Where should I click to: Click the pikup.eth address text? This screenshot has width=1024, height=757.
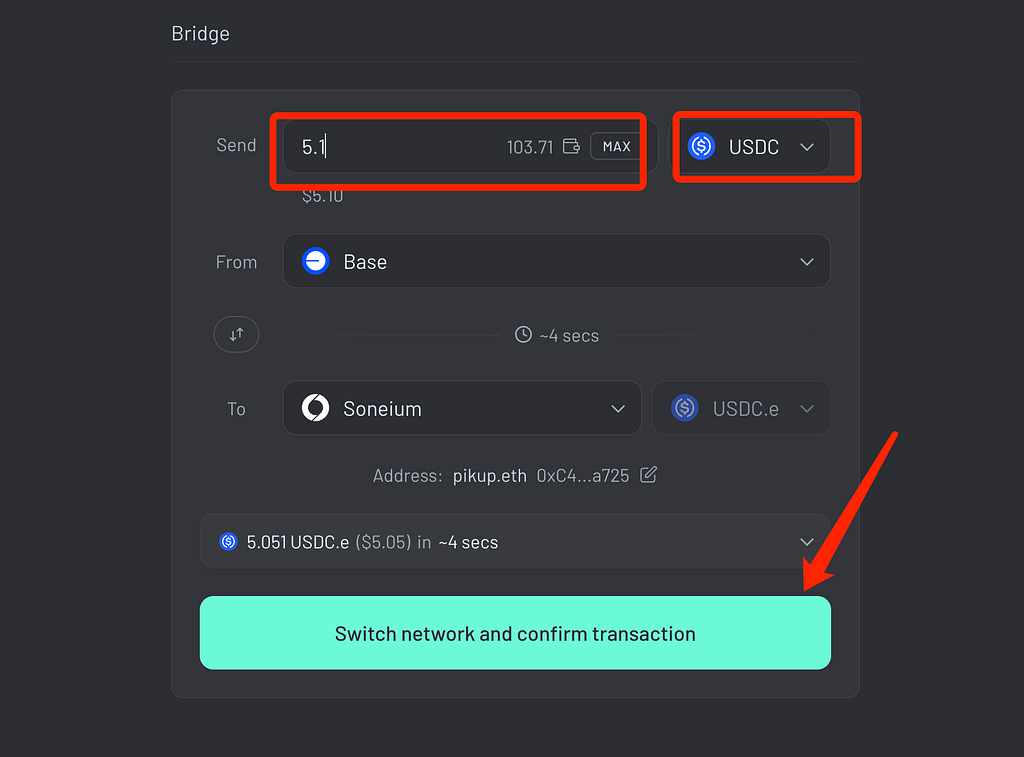pos(490,475)
